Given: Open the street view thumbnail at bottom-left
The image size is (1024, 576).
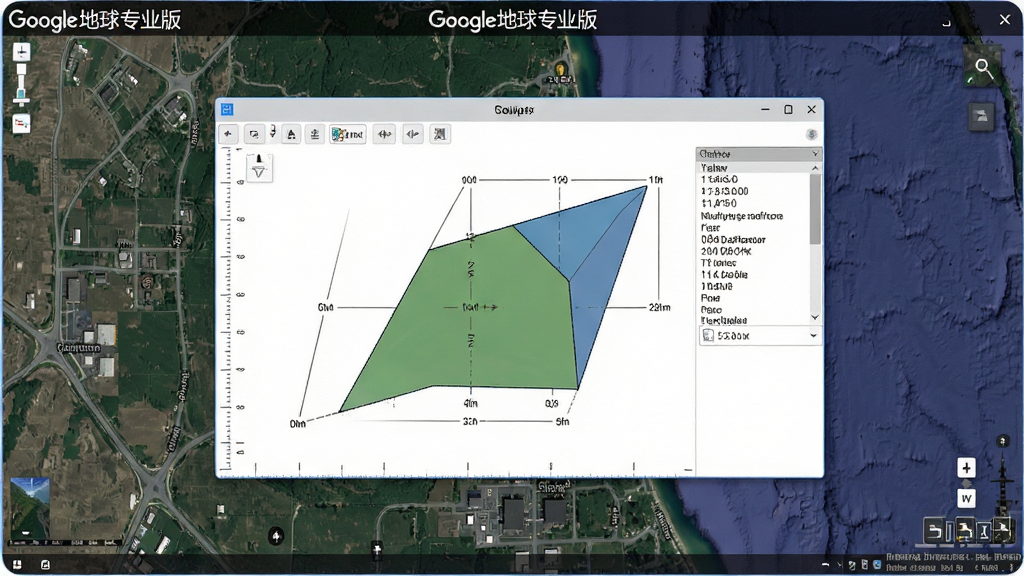Looking at the screenshot, I should pos(29,508).
